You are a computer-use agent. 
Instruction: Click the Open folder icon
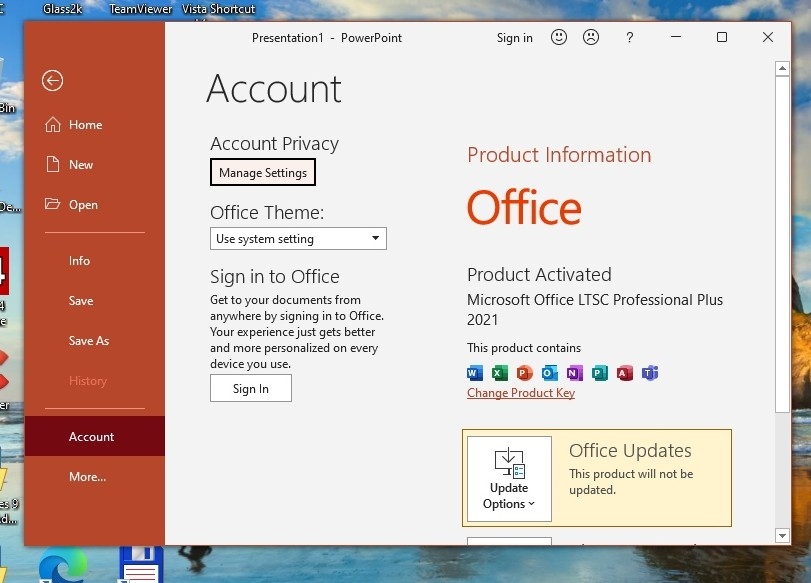(x=52, y=204)
